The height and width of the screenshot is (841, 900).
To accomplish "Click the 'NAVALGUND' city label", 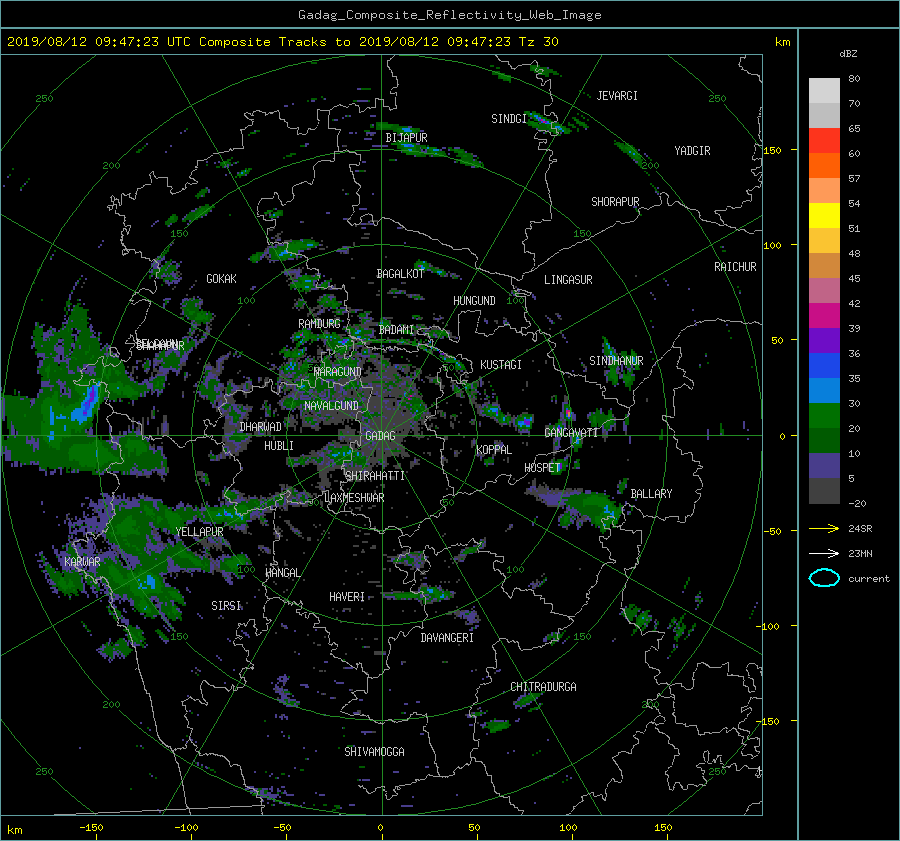I will pyautogui.click(x=331, y=406).
